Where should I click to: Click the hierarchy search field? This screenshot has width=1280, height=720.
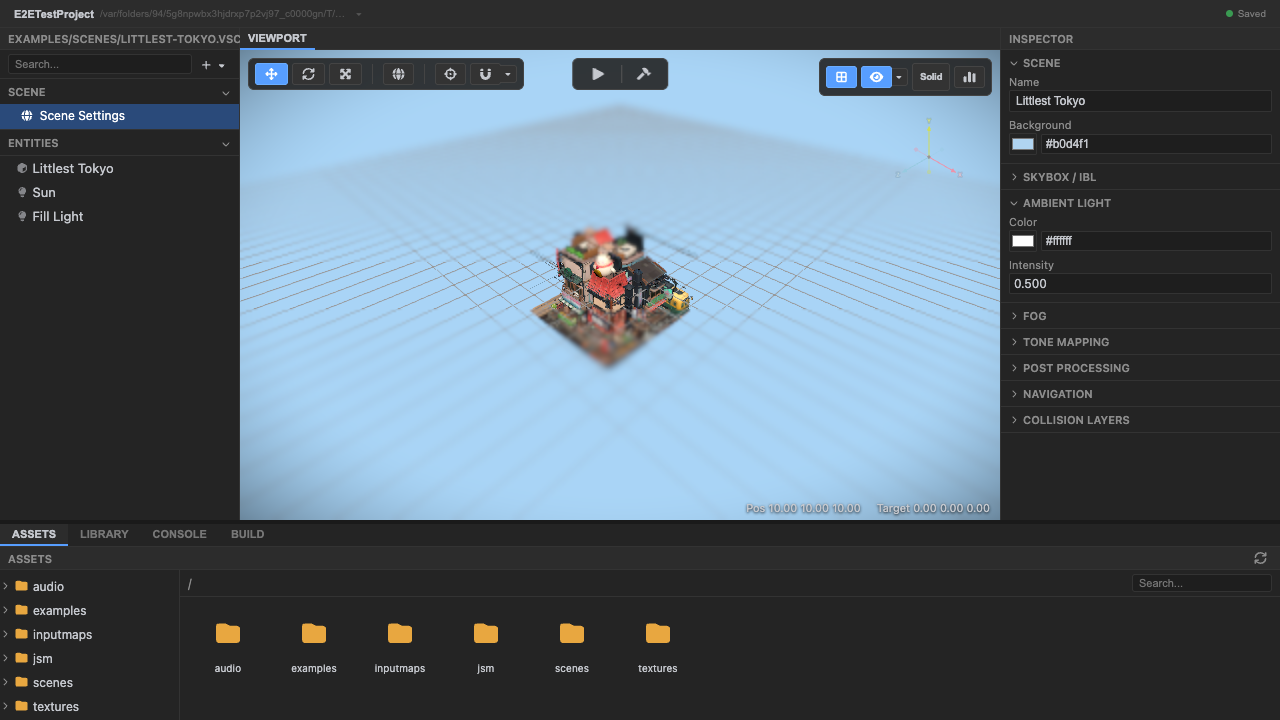100,64
